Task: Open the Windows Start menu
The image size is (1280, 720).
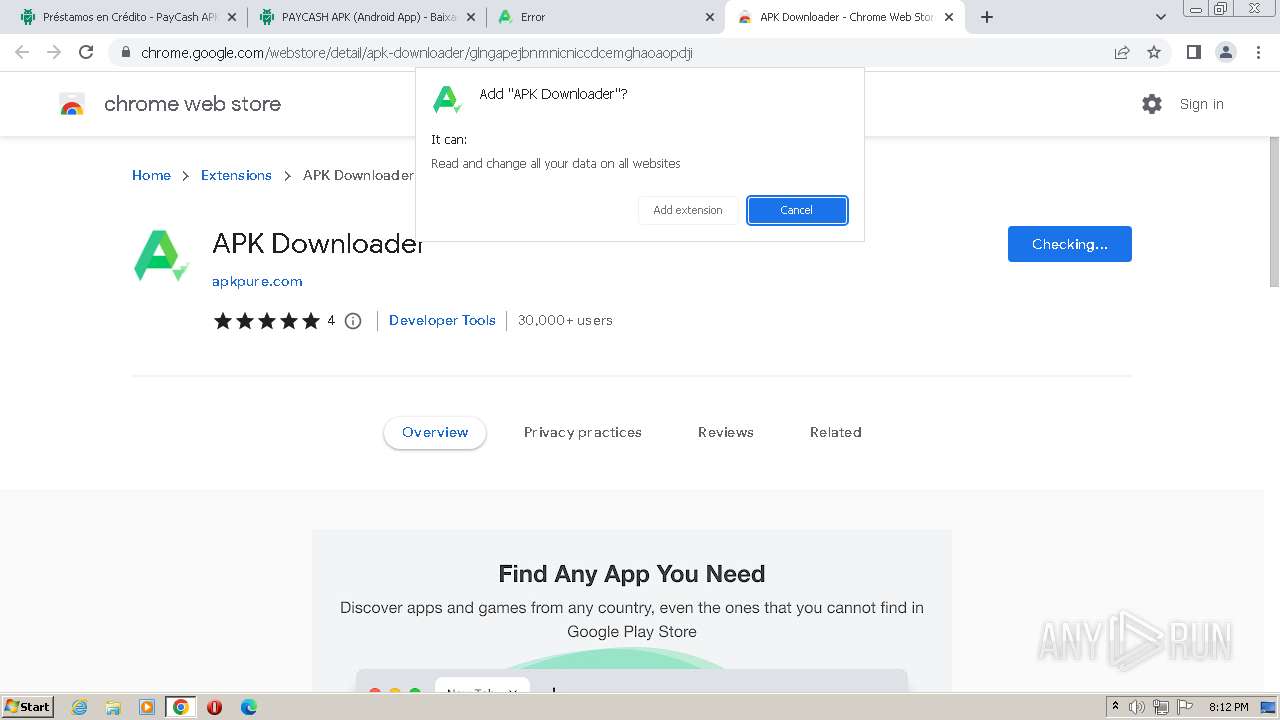Action: click(28, 706)
